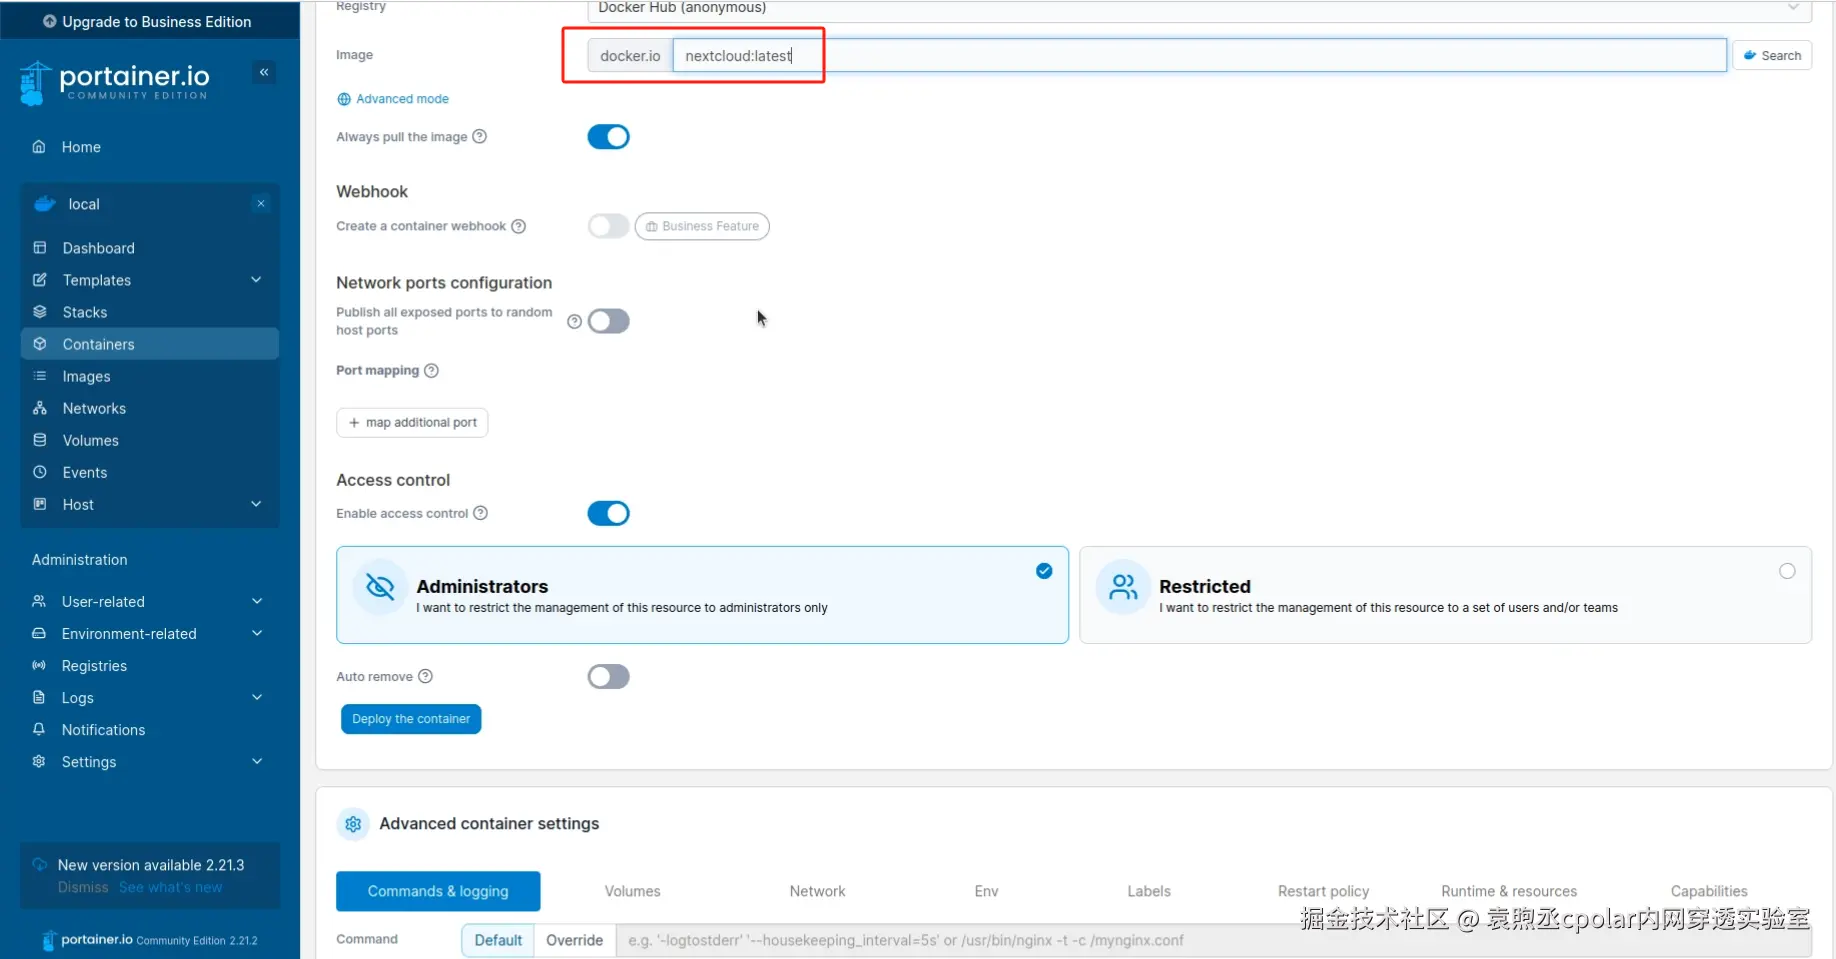This screenshot has width=1836, height=959.
Task: Click the Dashboard icon
Action: pos(40,248)
